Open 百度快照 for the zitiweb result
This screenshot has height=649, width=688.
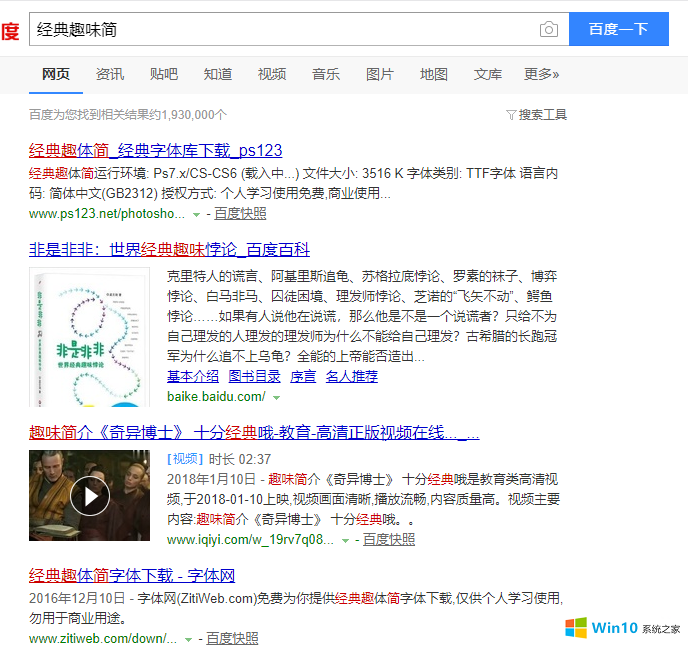point(232,638)
